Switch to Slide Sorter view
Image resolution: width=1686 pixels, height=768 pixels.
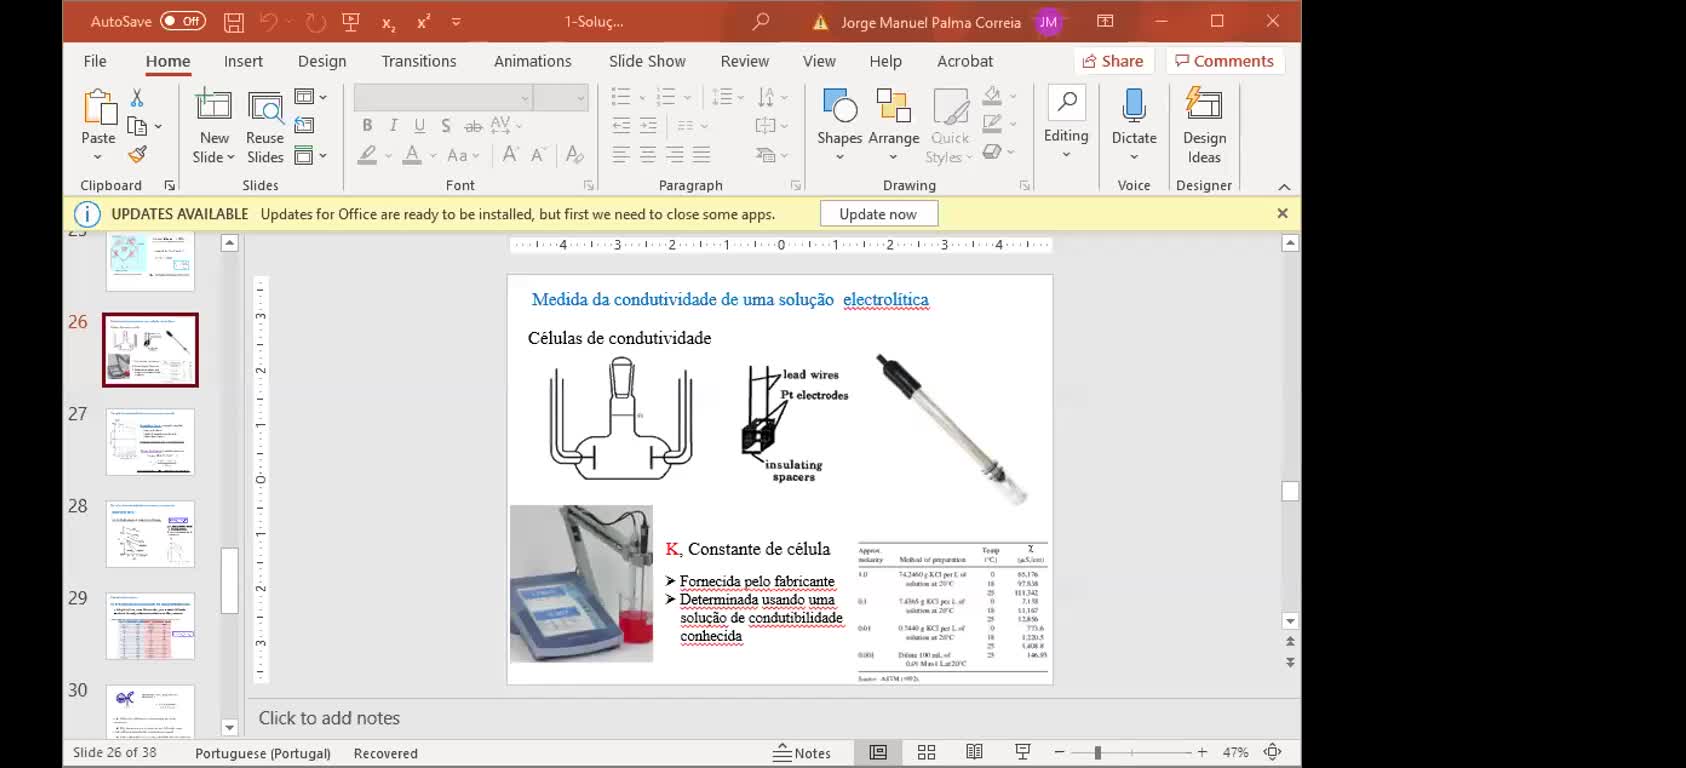(926, 752)
